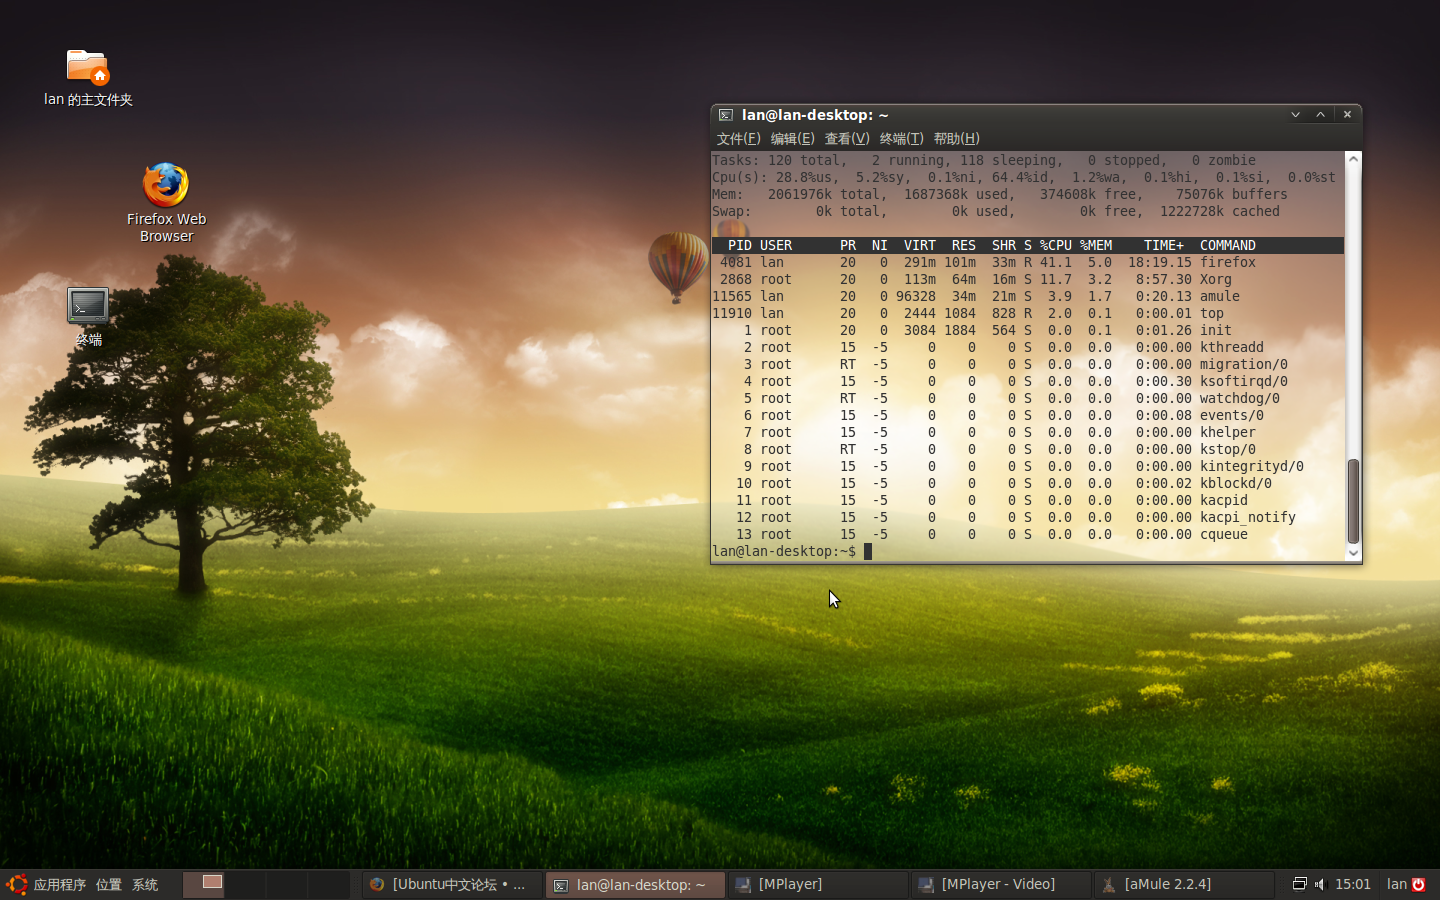The width and height of the screenshot is (1440, 900).
Task: Click the watchdog/0 process row
Action: coord(1027,398)
